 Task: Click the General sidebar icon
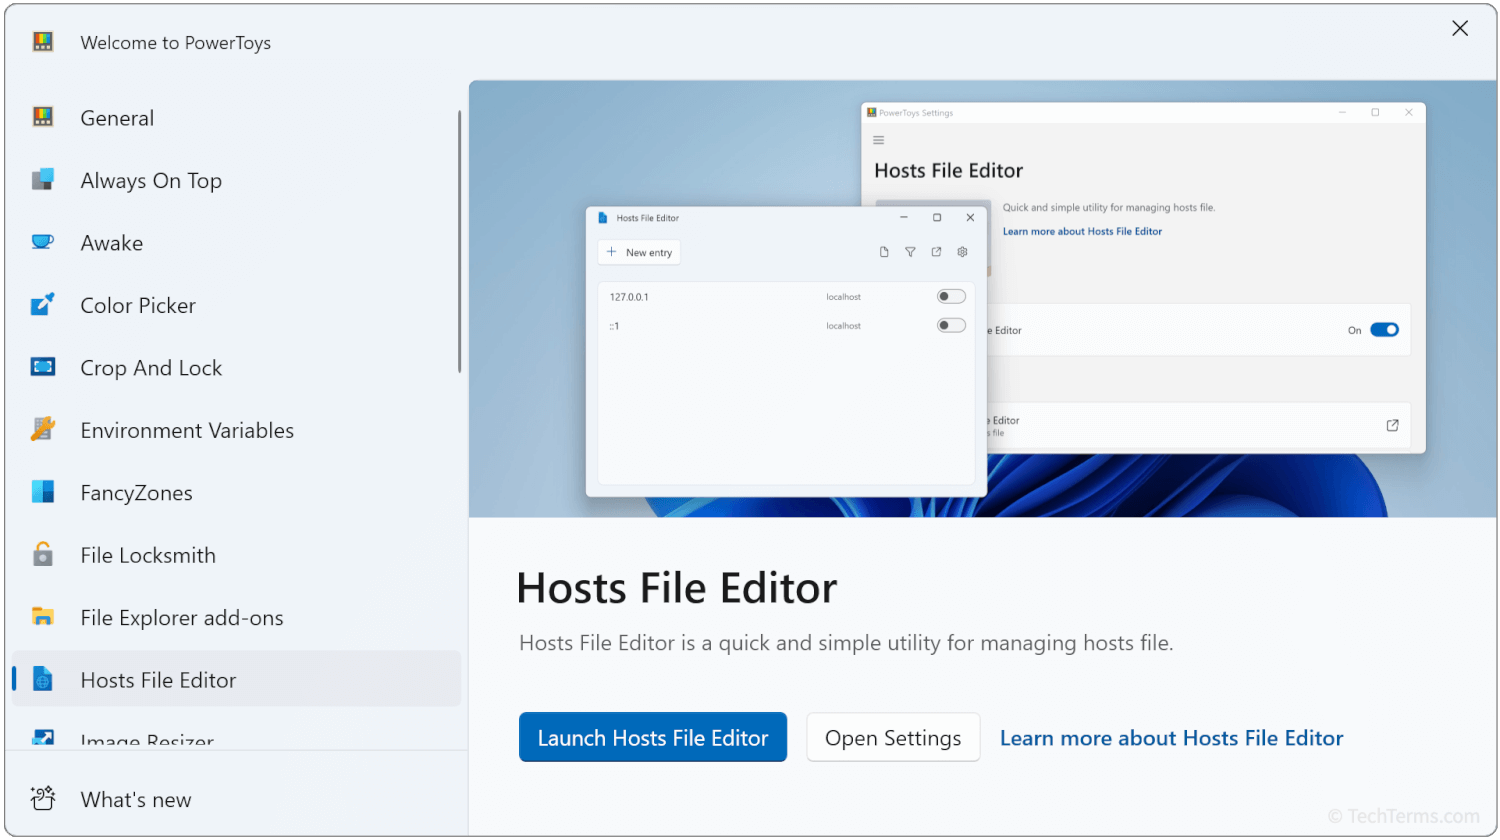point(42,117)
